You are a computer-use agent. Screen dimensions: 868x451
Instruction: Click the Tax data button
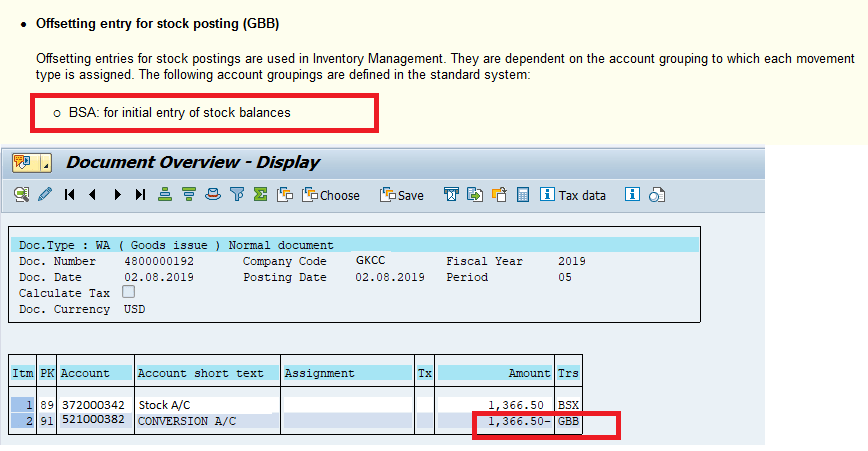573,195
